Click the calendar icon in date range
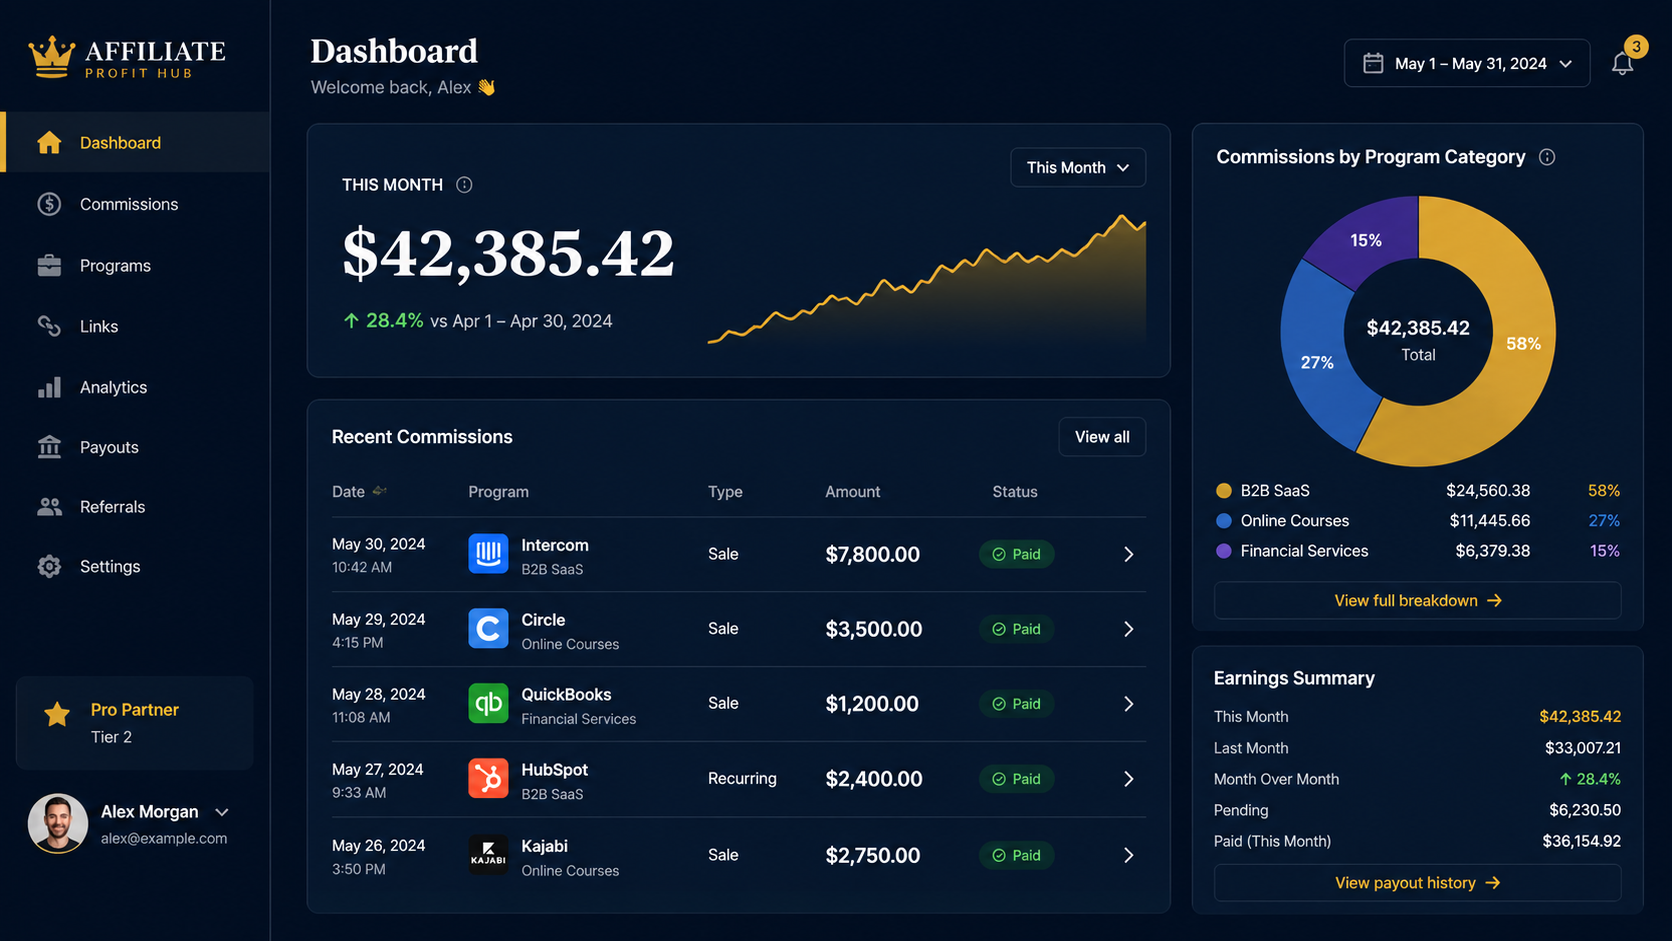This screenshot has height=941, width=1672. coord(1373,63)
